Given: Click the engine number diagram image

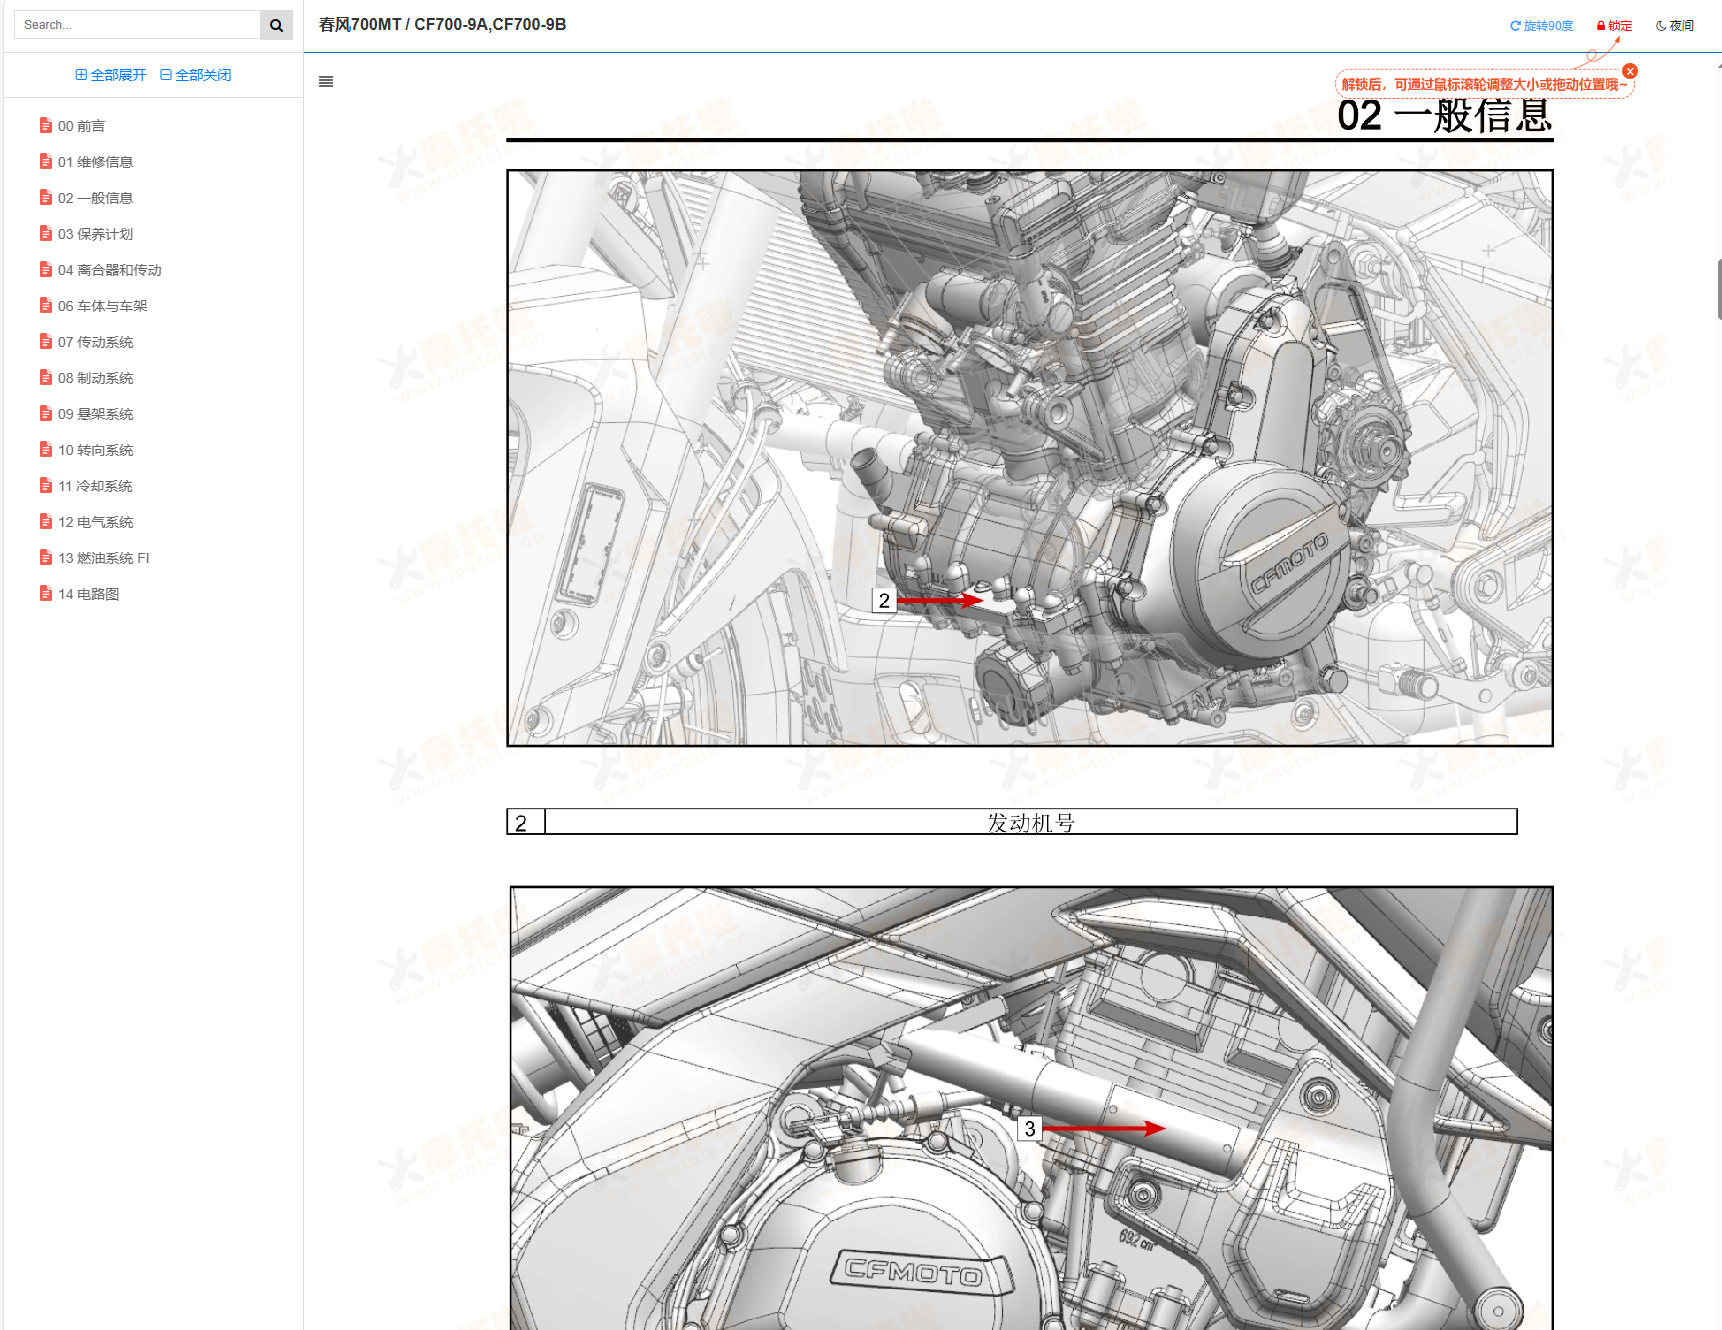Looking at the screenshot, I should (1030, 458).
